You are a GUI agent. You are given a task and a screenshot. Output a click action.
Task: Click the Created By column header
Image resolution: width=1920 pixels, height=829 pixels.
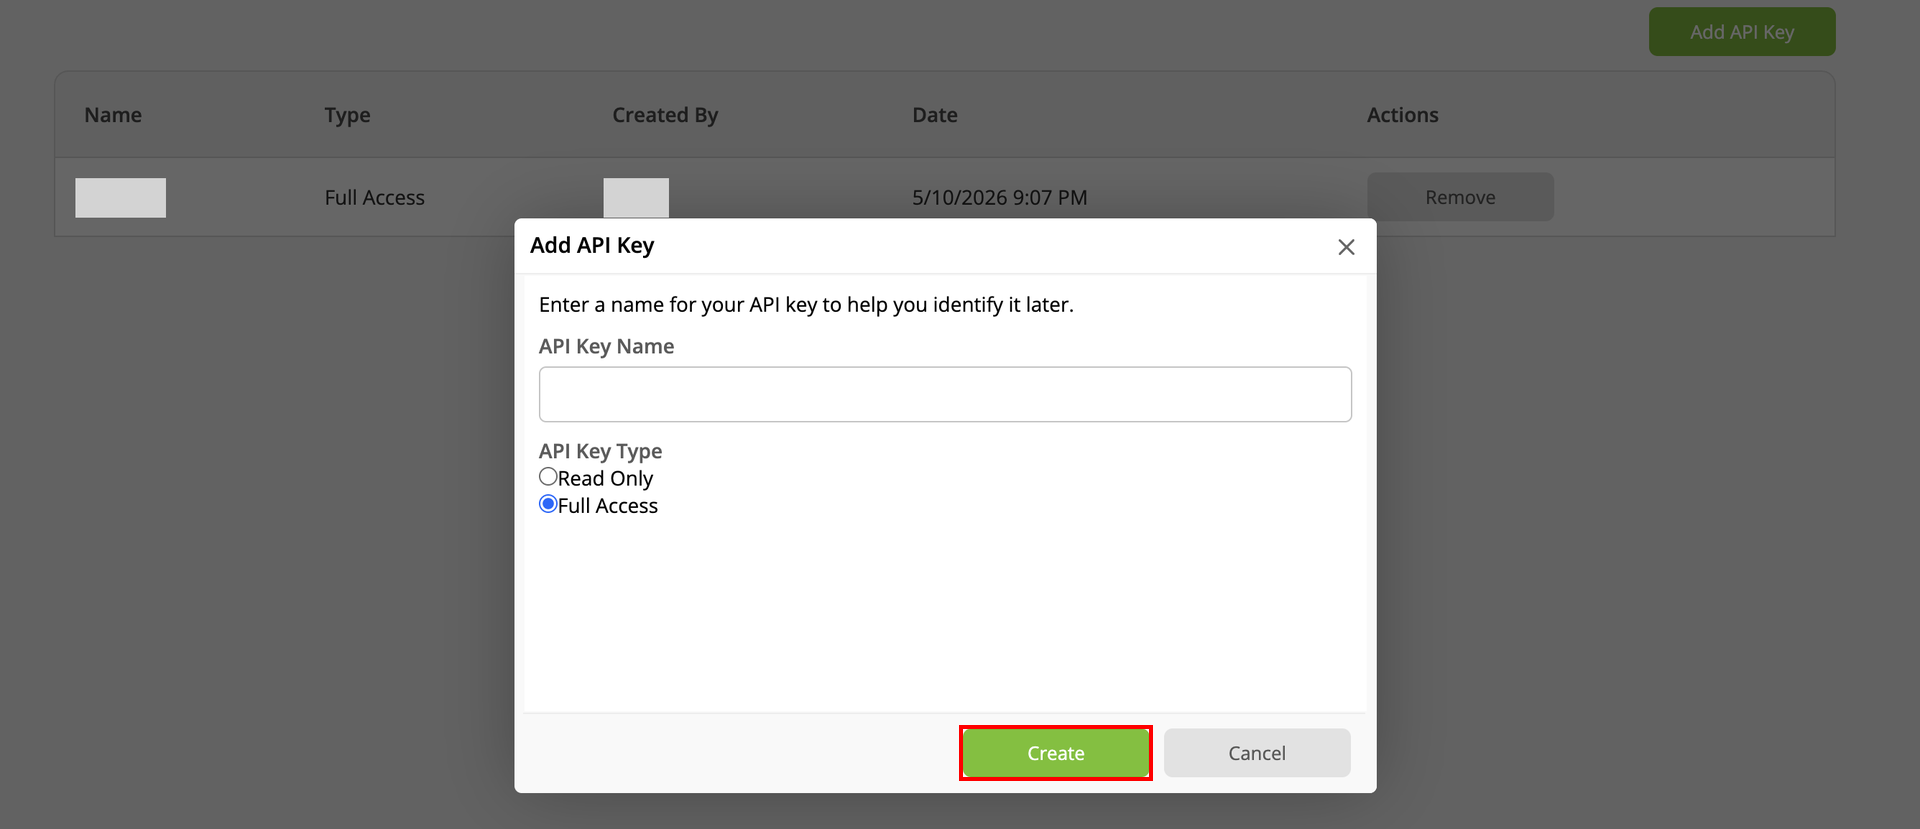(x=665, y=115)
